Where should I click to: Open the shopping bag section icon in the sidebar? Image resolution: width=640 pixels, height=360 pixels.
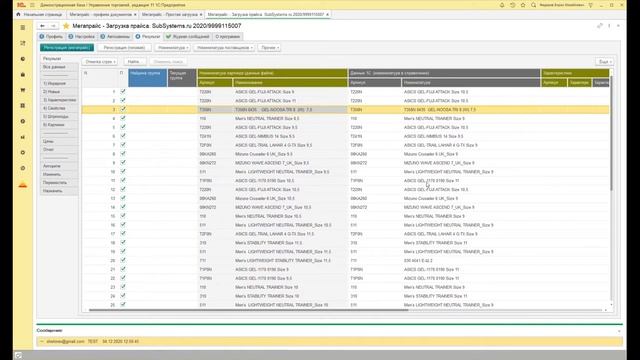click(23, 74)
